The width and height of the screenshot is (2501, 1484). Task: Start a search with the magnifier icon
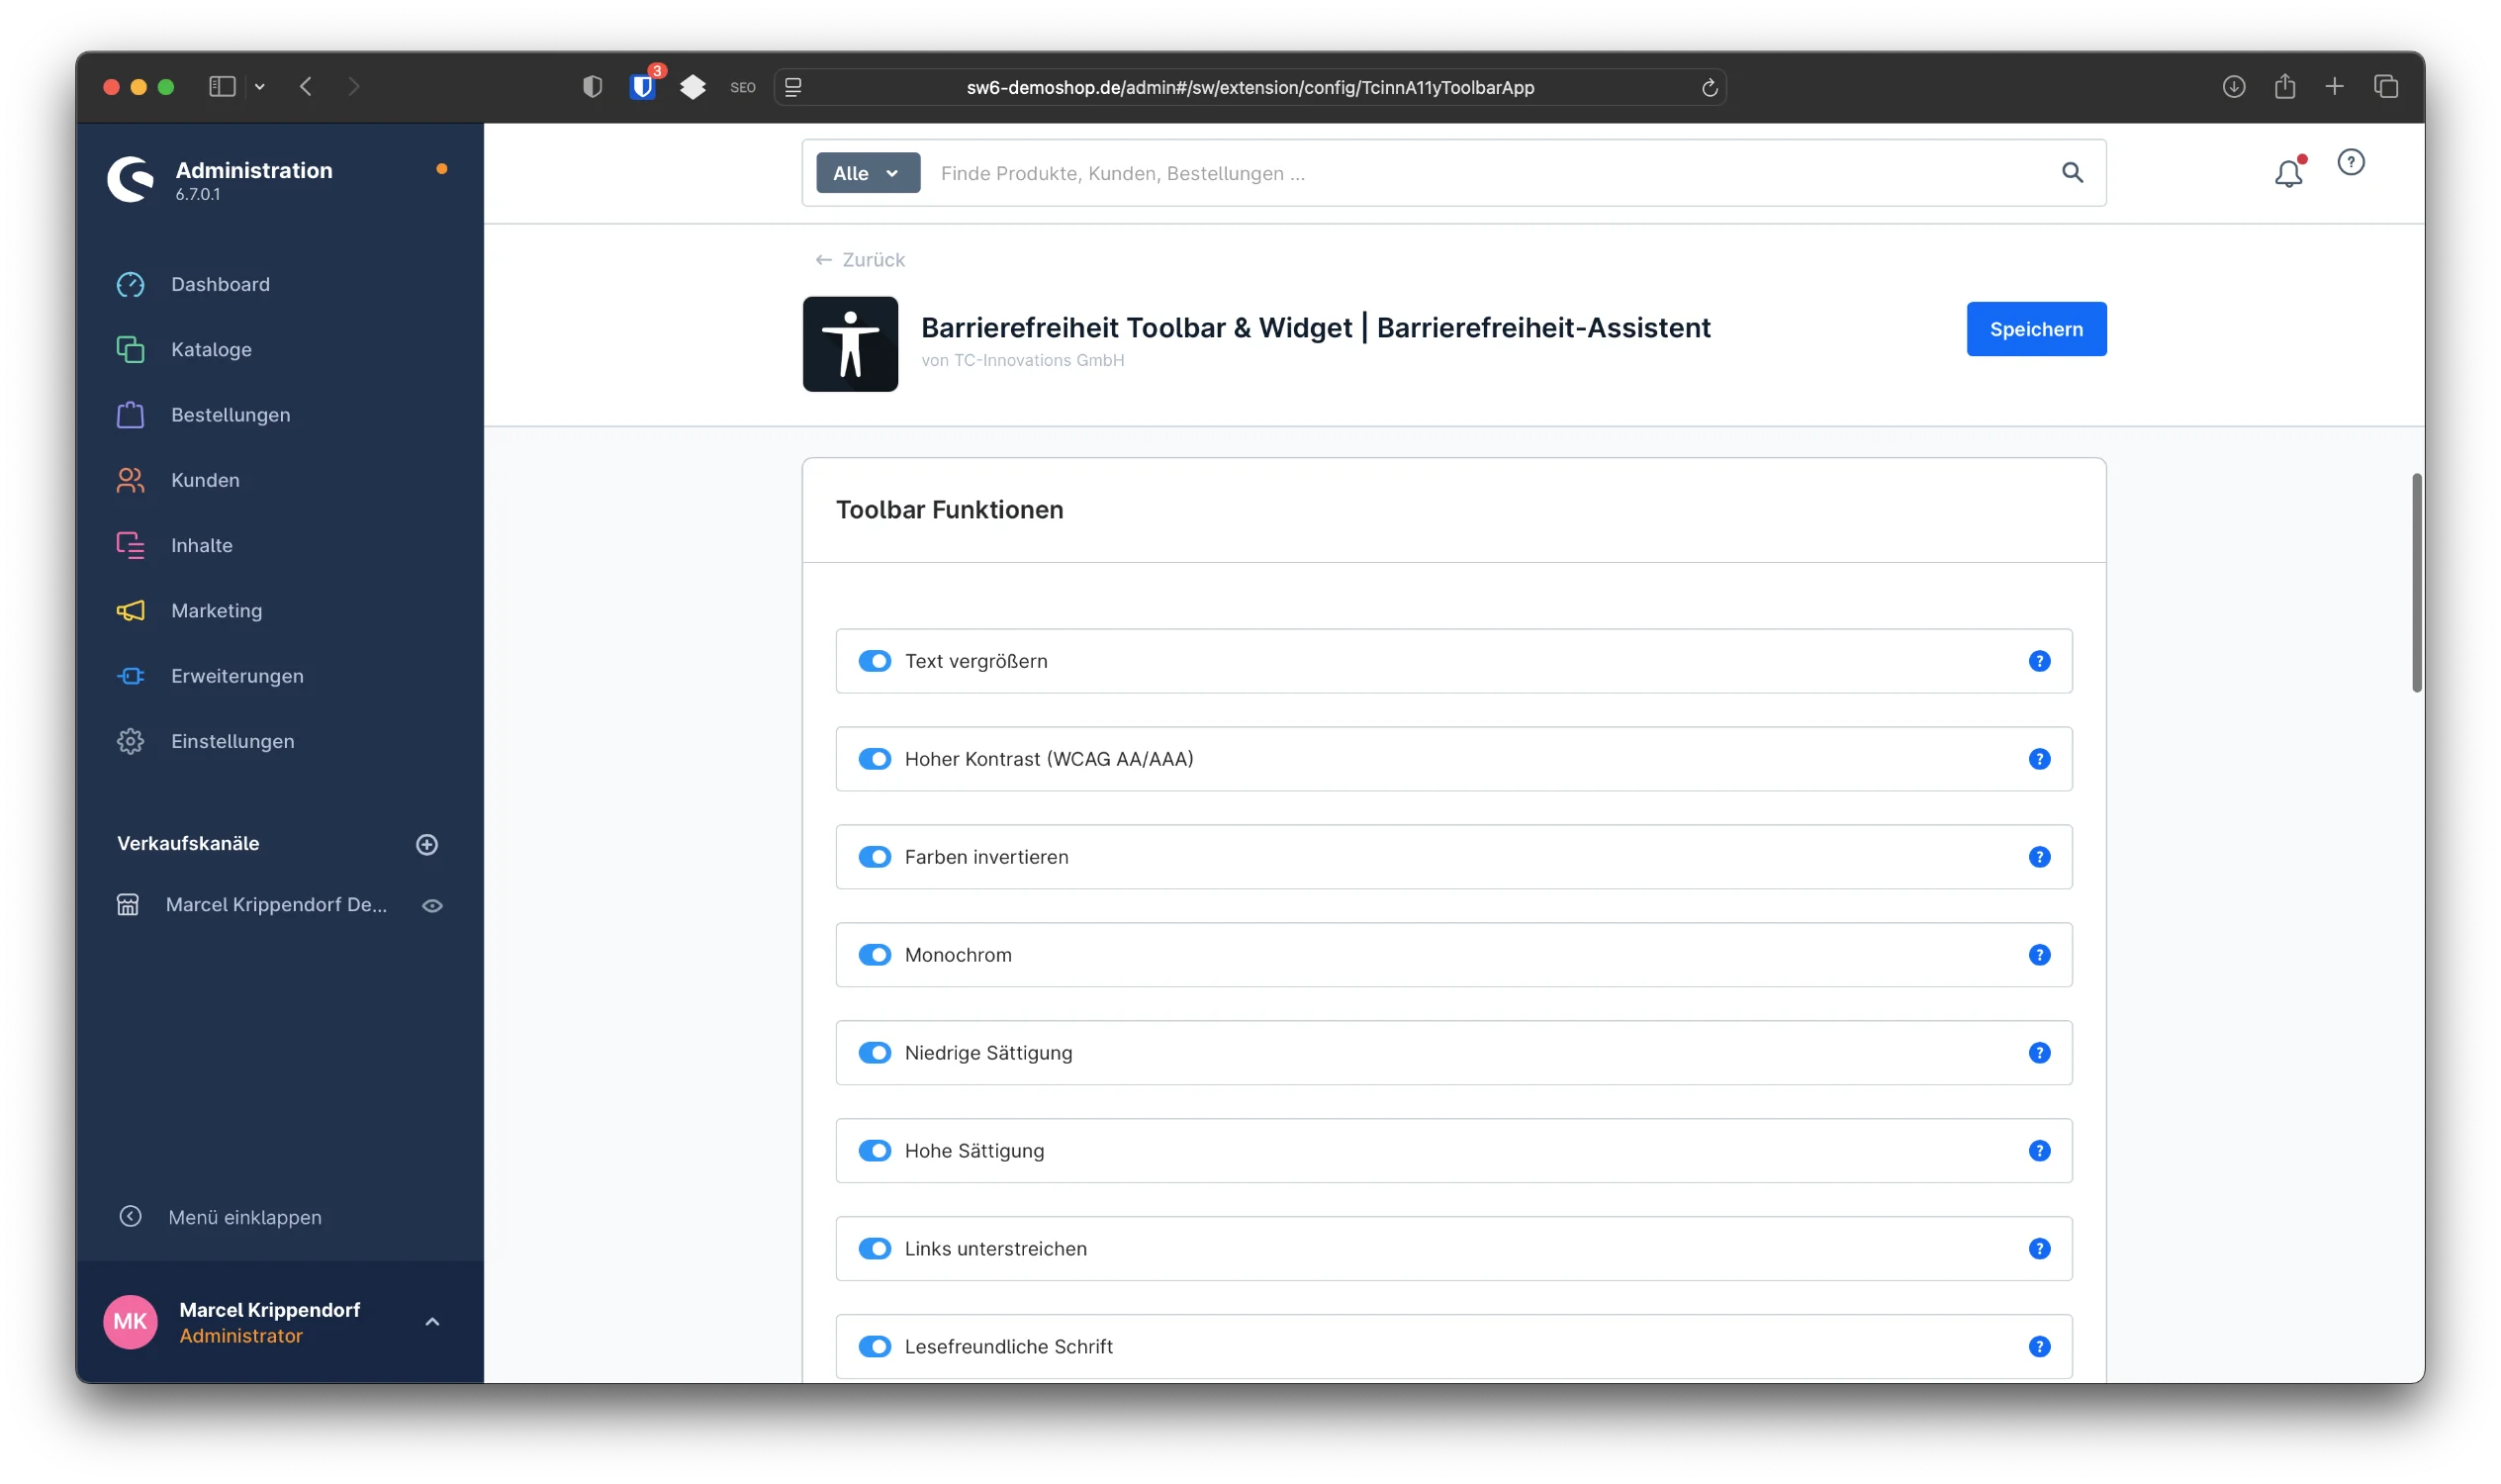[x=2073, y=173]
